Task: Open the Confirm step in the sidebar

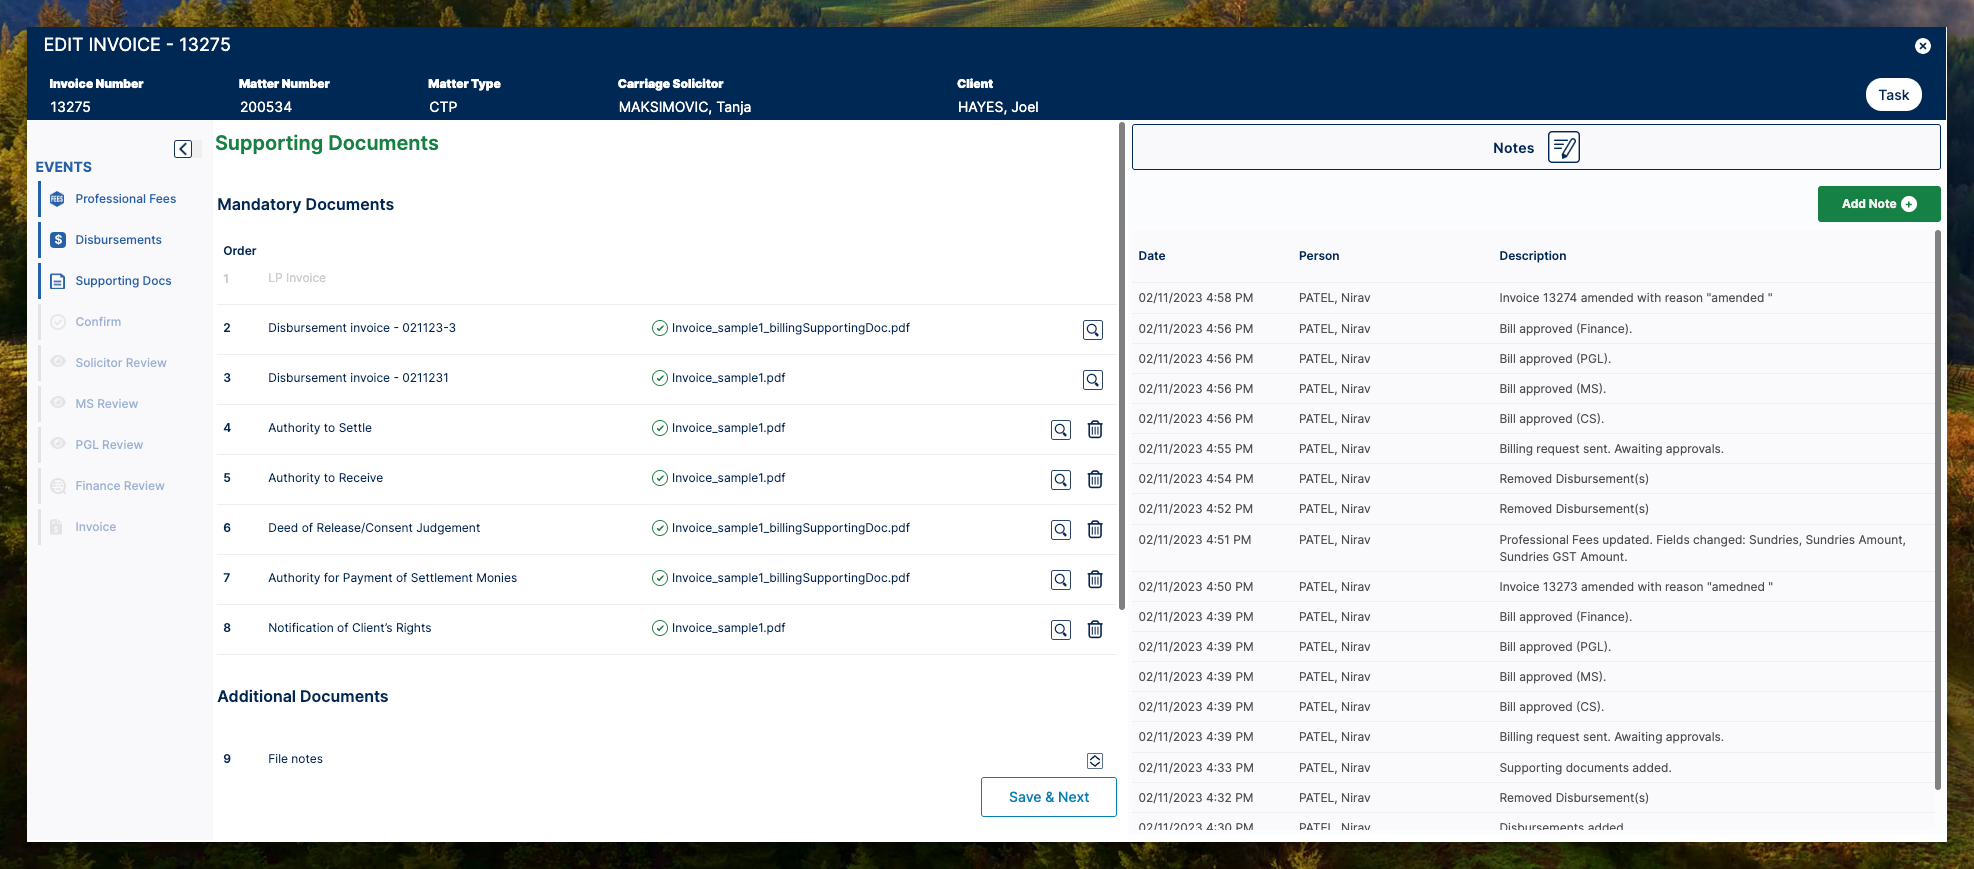Action: click(x=98, y=322)
